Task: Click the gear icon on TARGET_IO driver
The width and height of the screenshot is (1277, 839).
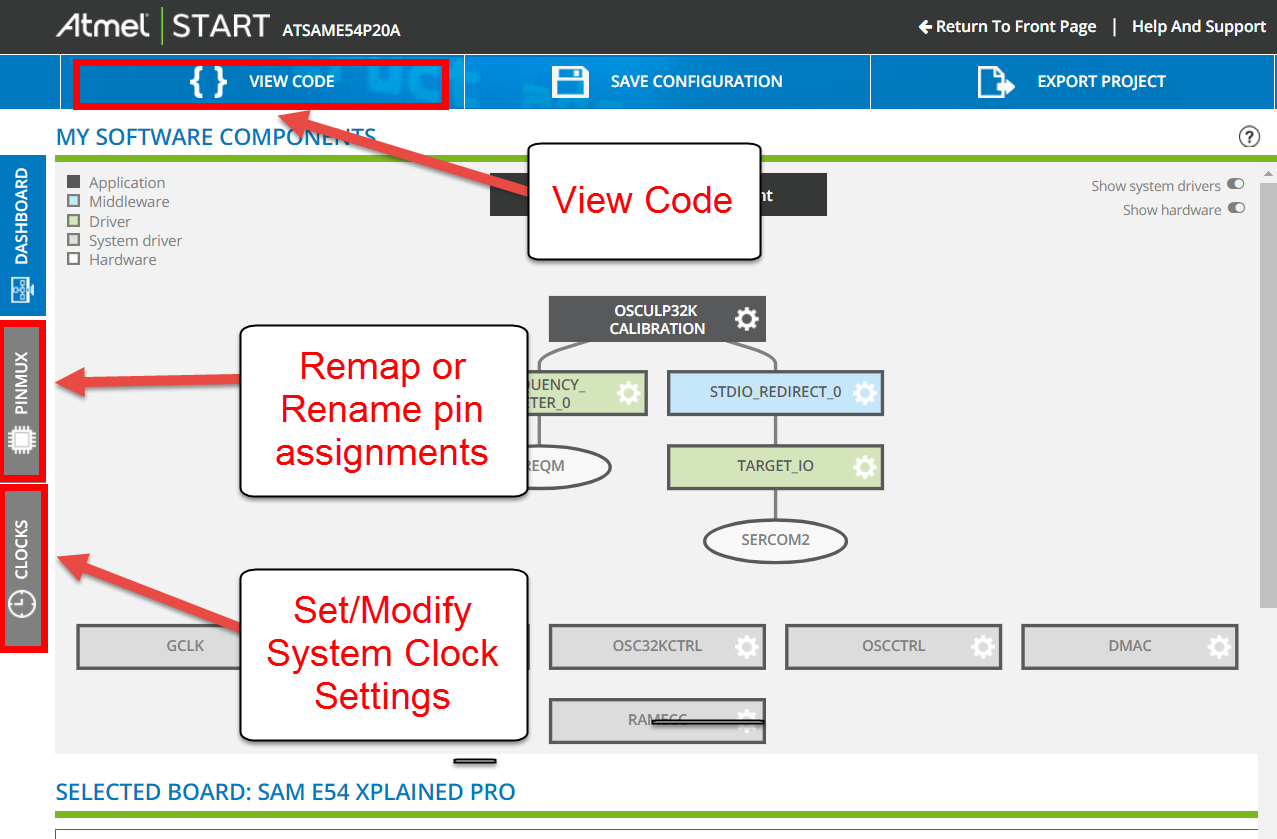Action: (864, 466)
